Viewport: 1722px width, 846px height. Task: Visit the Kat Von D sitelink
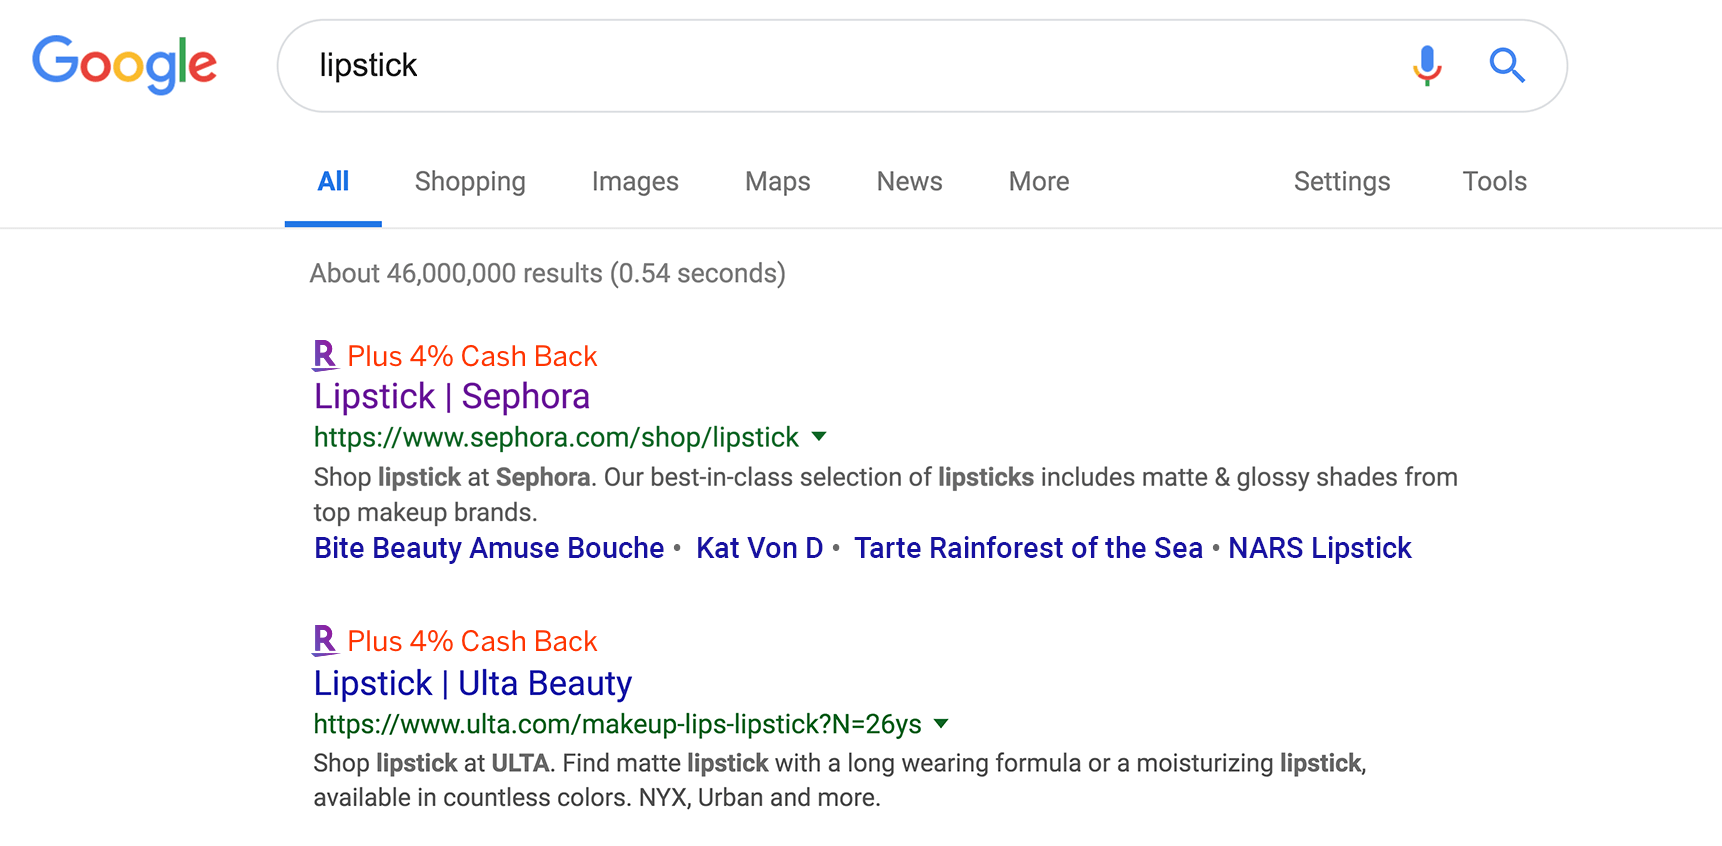click(x=760, y=548)
